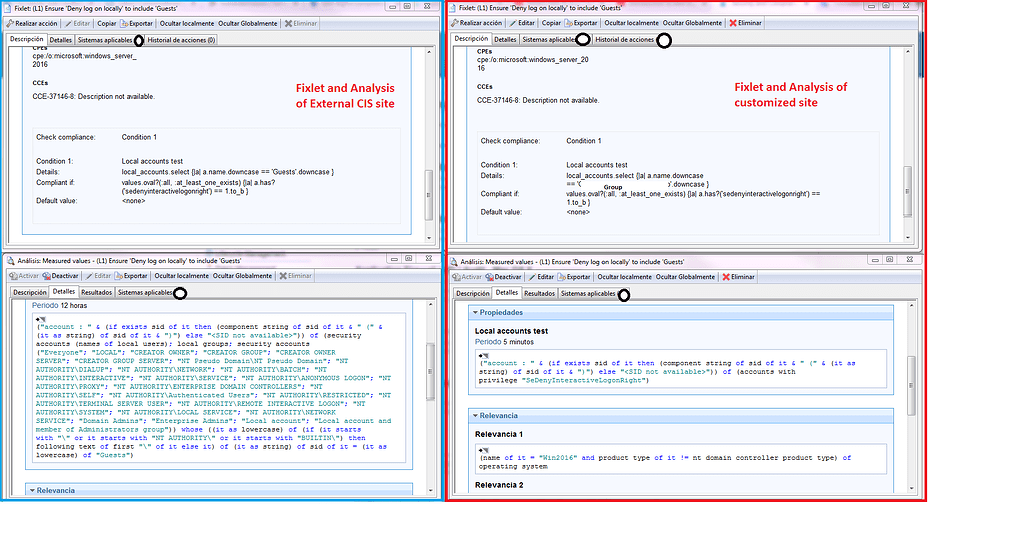Screen dimensions: 1024x548
Task: Open Descripción tab in the left Análisis window
Action: point(30,293)
